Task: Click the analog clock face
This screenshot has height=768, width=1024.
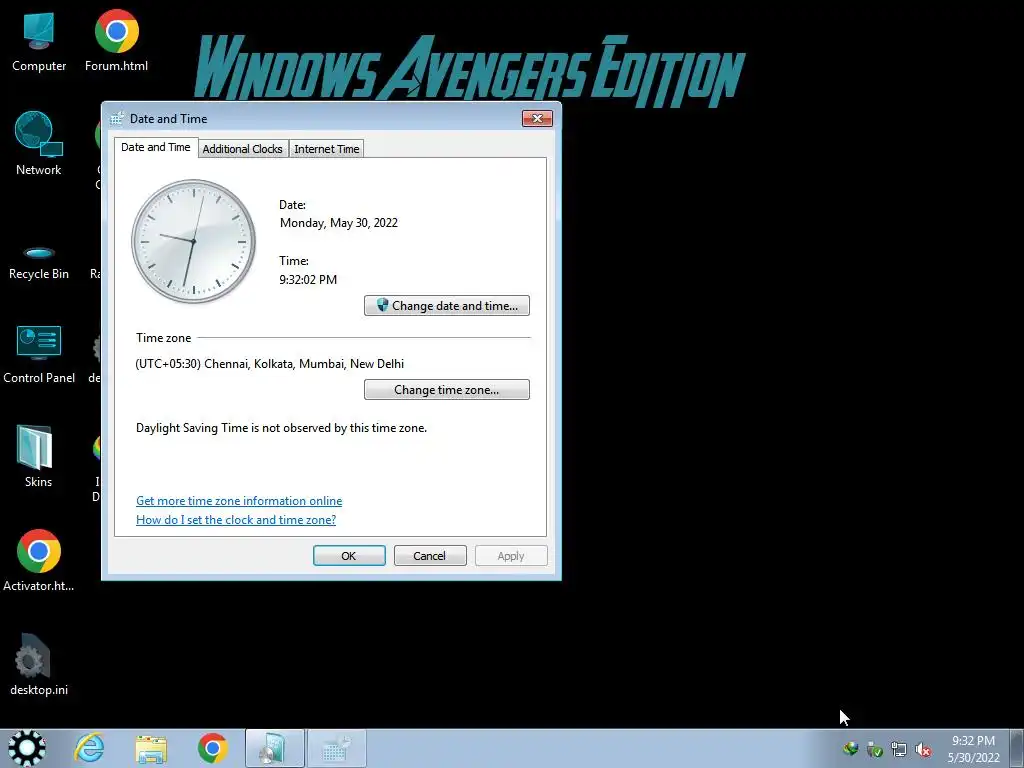Action: 193,241
